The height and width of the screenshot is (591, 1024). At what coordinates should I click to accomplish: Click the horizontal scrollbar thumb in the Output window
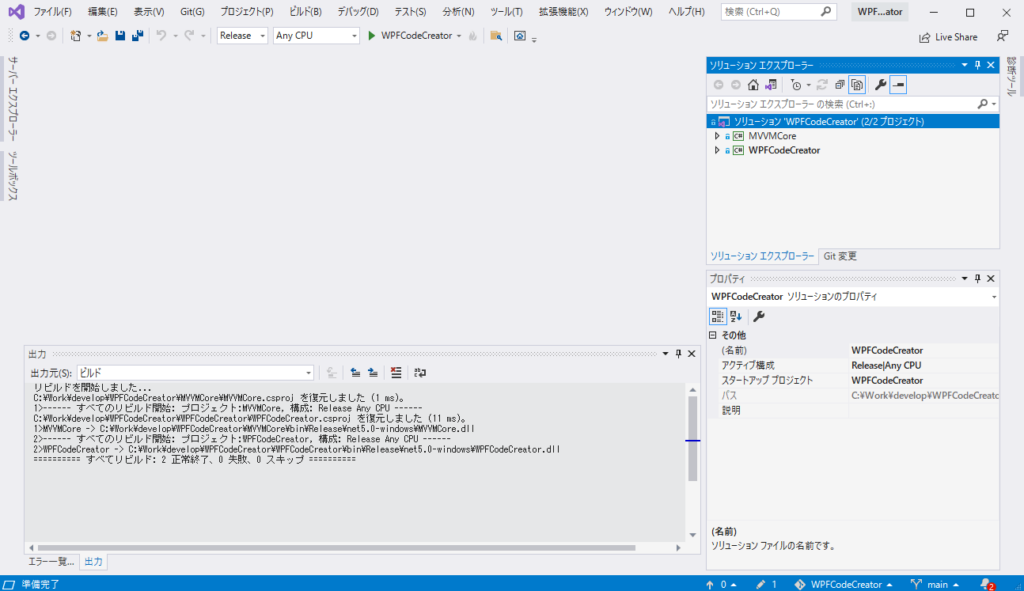click(336, 547)
